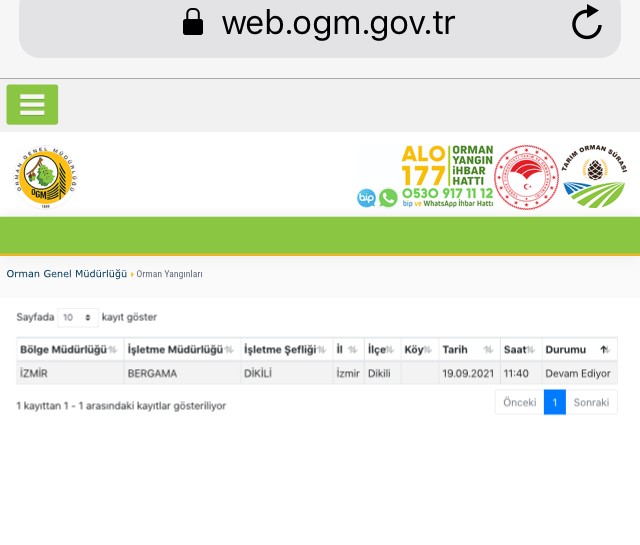Expand the records-per-page dropdown
Image resolution: width=640 pixels, height=545 pixels.
click(x=77, y=317)
